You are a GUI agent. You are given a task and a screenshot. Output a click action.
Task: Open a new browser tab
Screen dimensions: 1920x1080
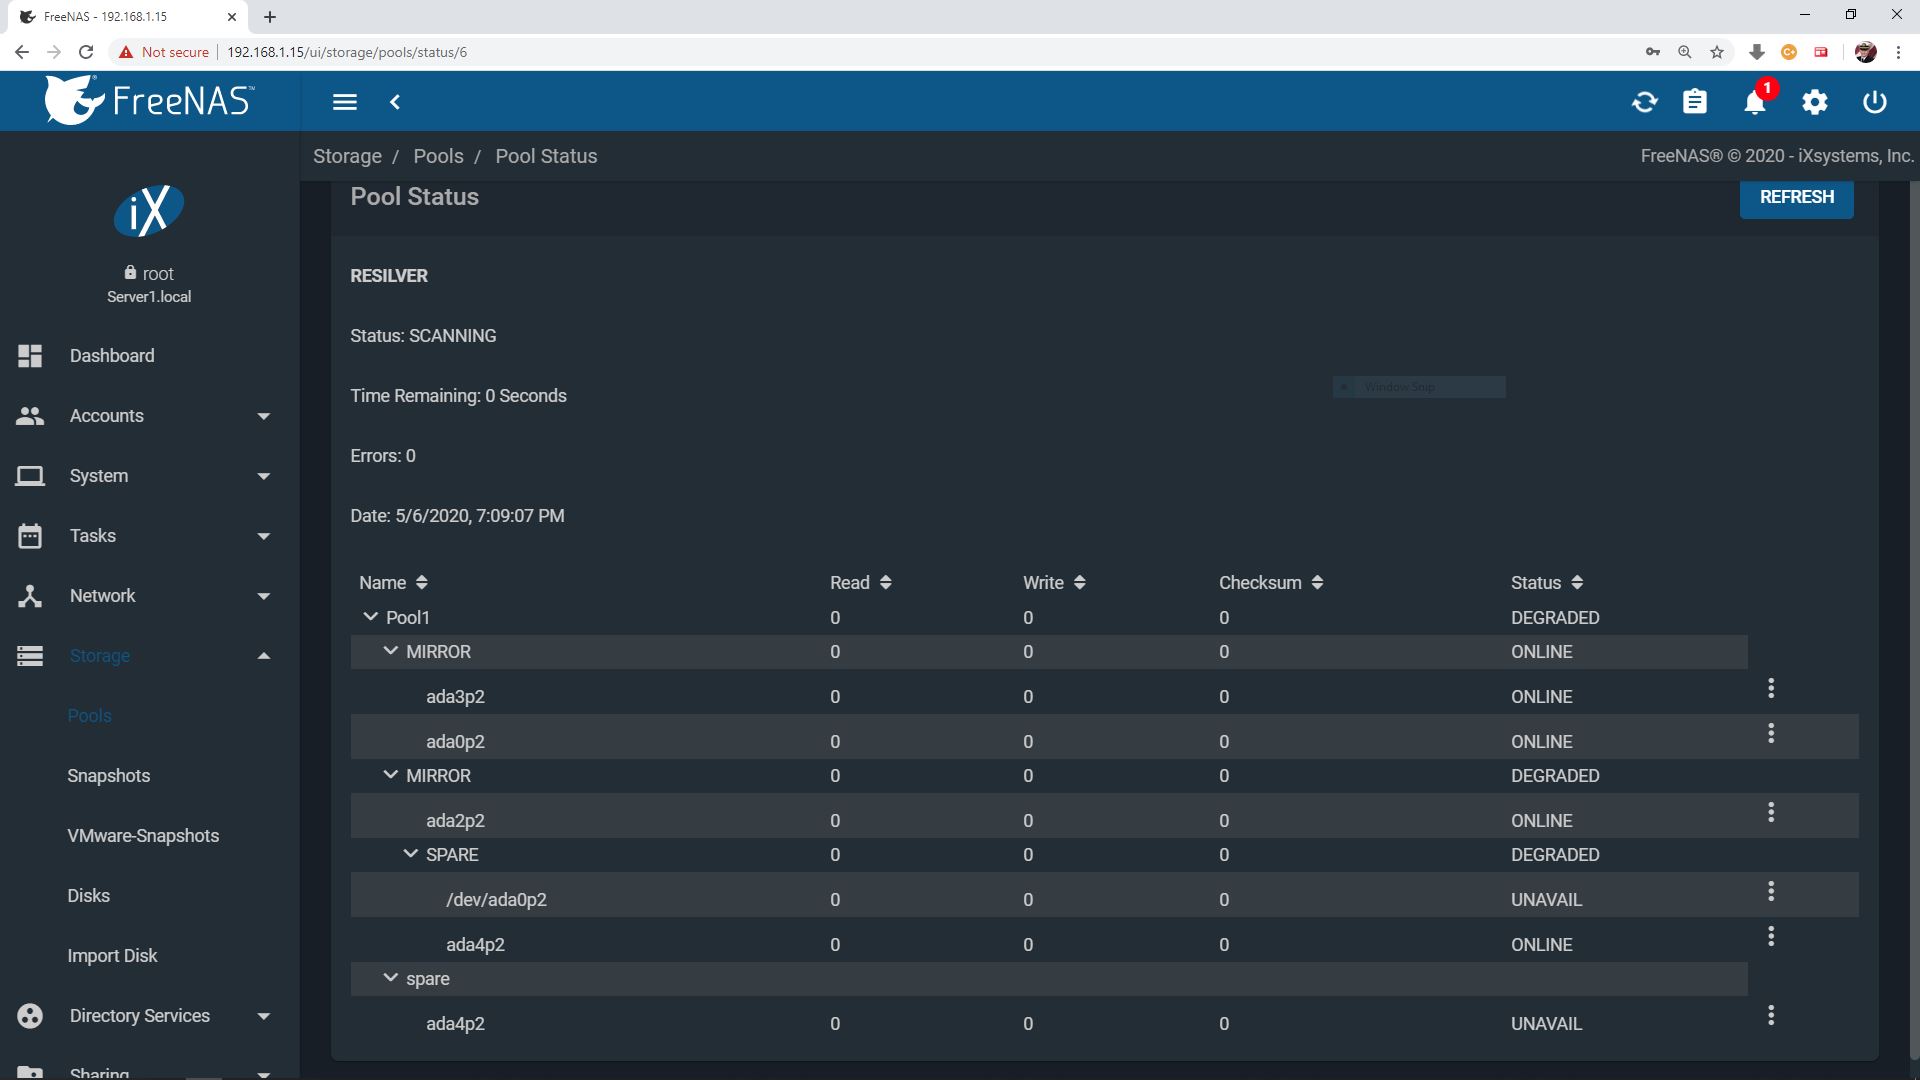coord(270,17)
